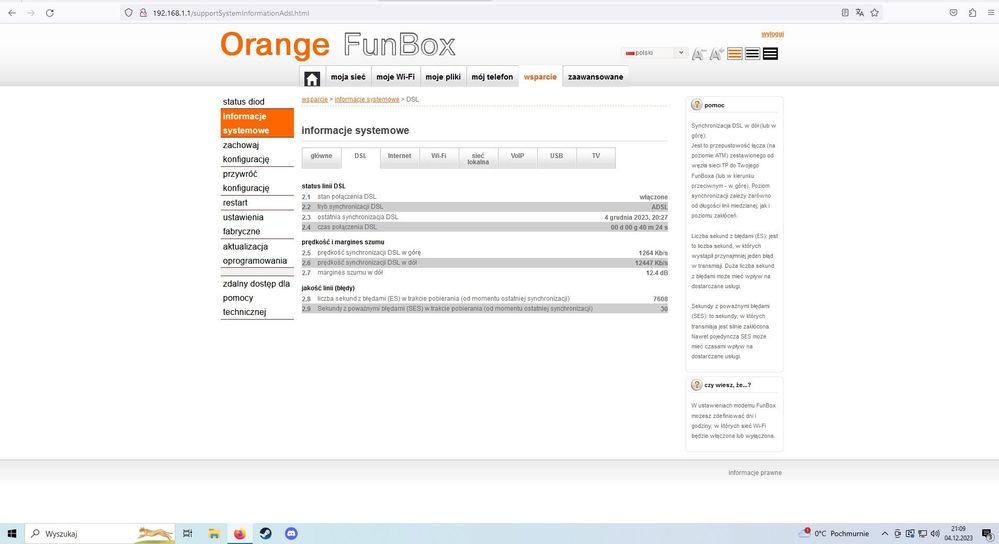Select the black striped contrast layout toggle
999x544 pixels.
click(x=753, y=54)
